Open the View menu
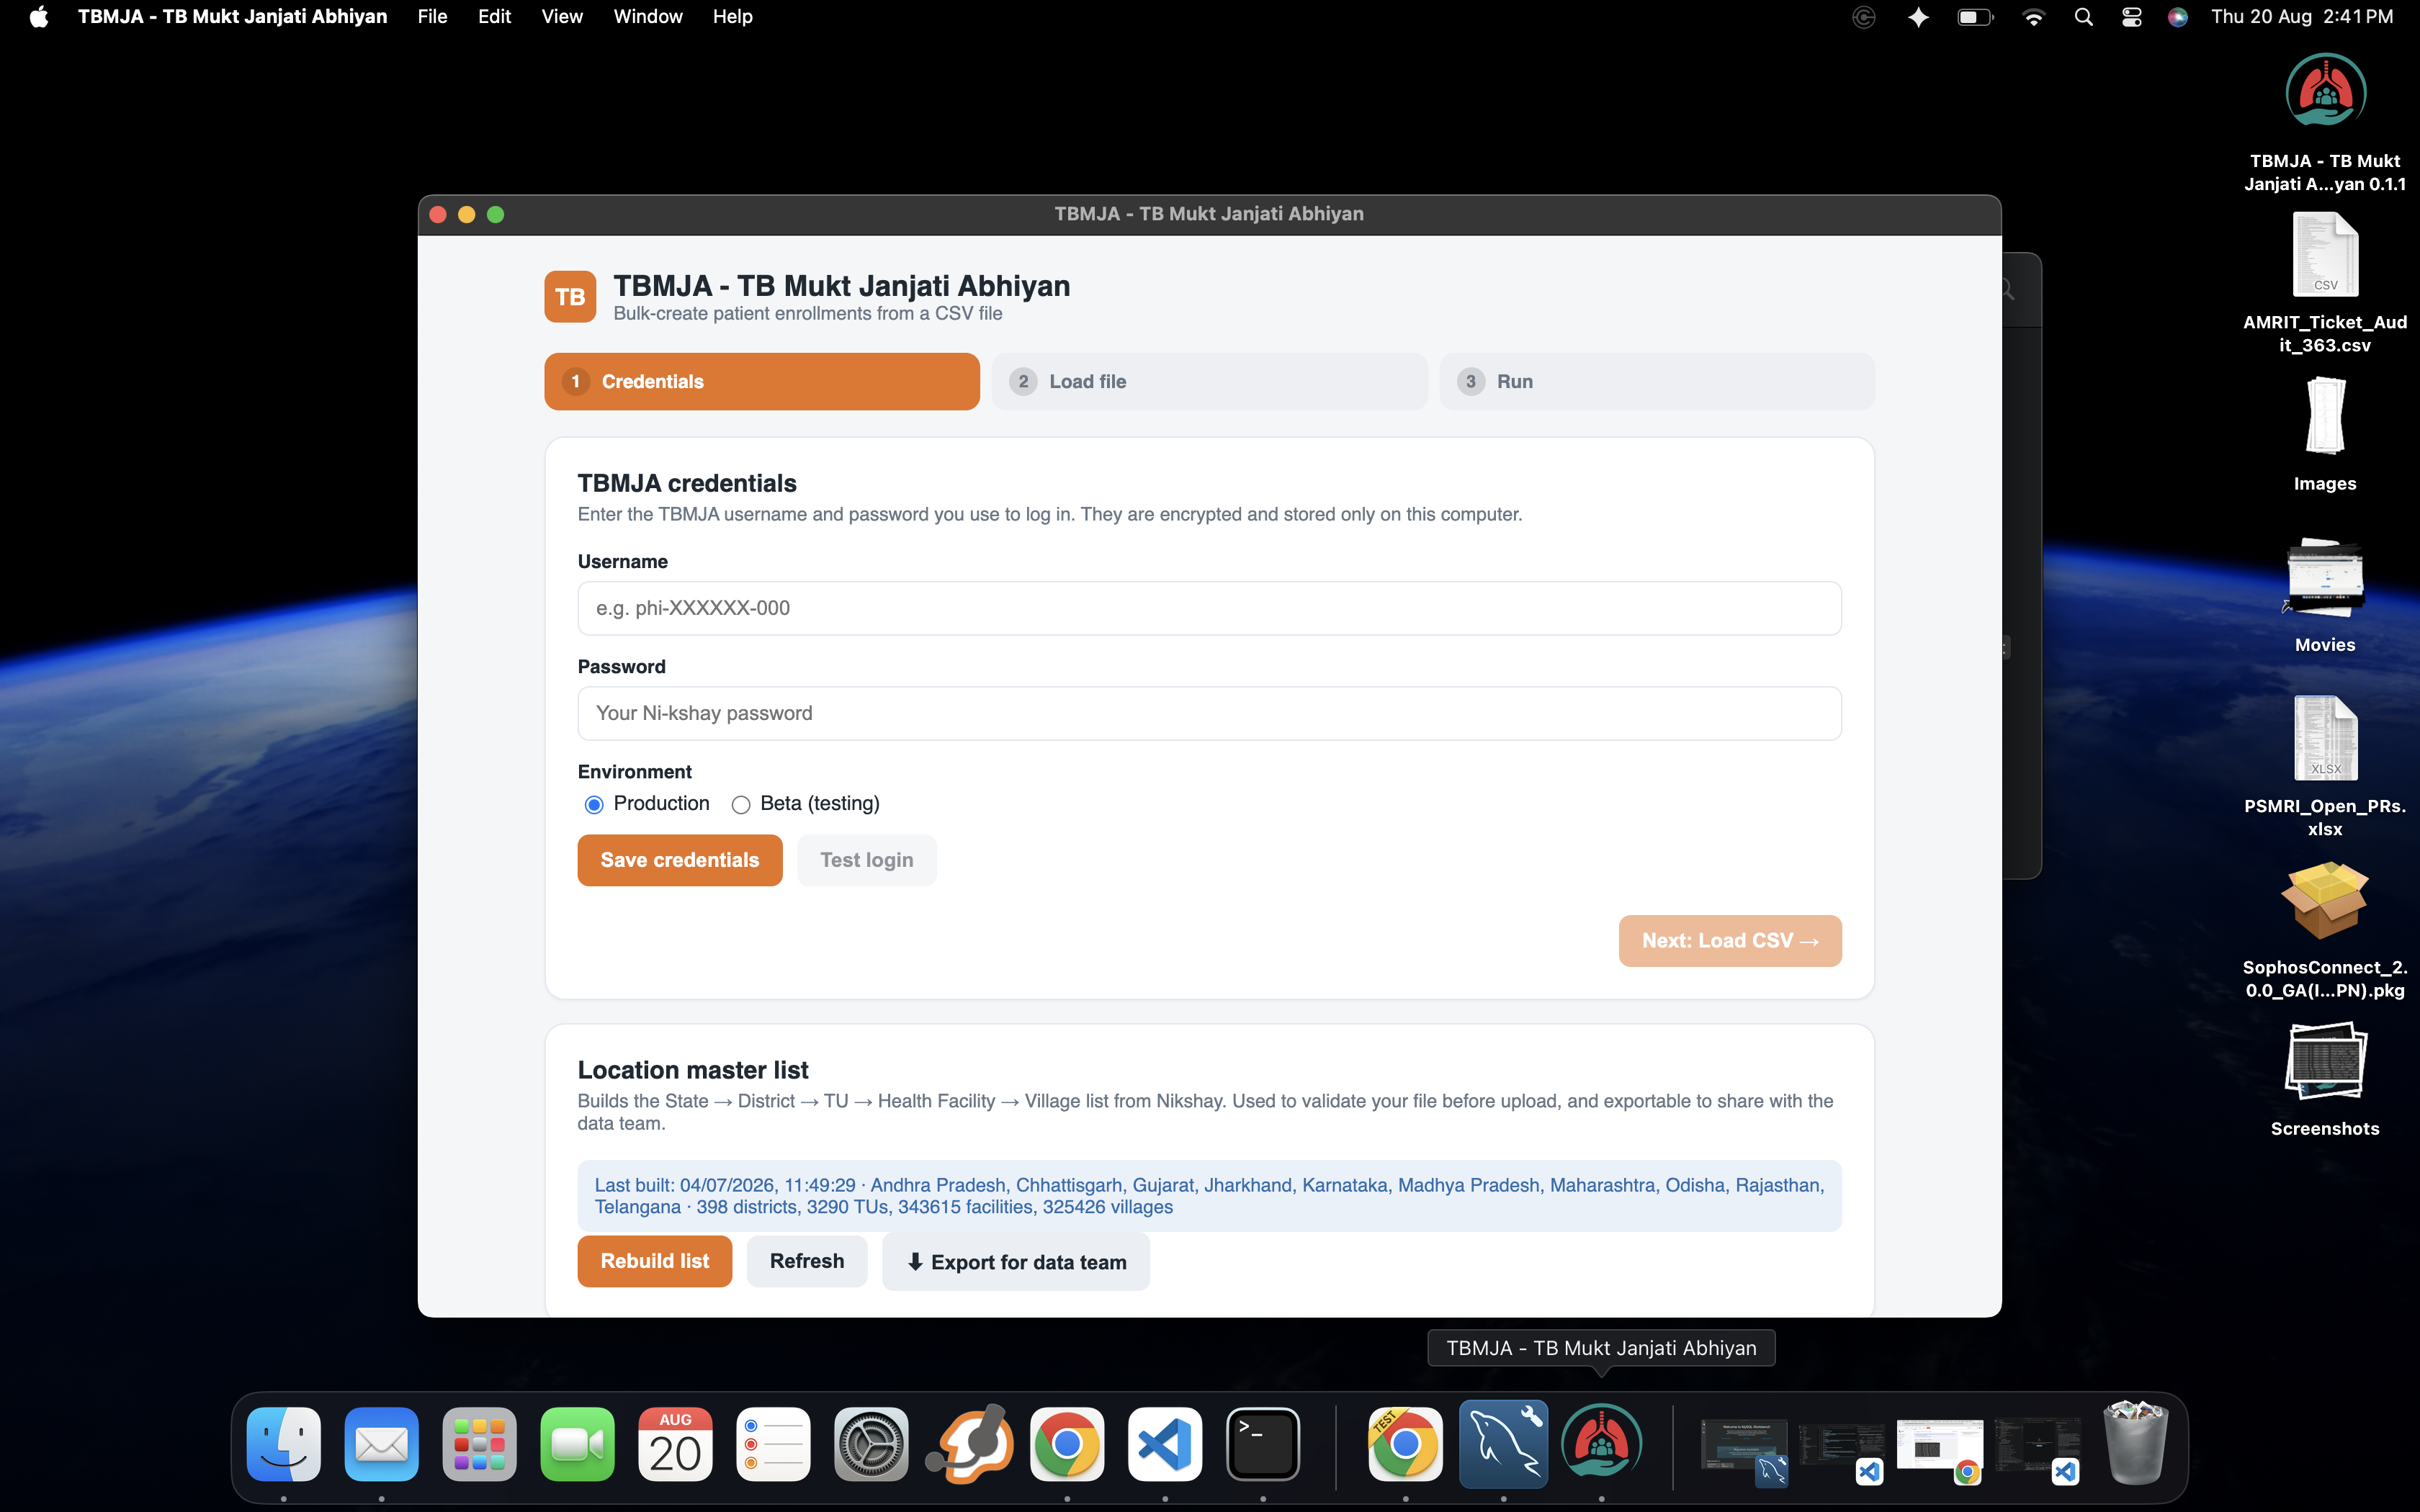The height and width of the screenshot is (1512, 2420). point(562,17)
